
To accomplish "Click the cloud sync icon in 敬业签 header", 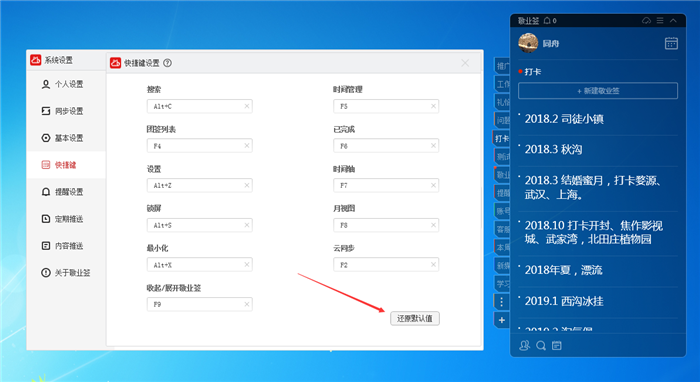I will (646, 21).
